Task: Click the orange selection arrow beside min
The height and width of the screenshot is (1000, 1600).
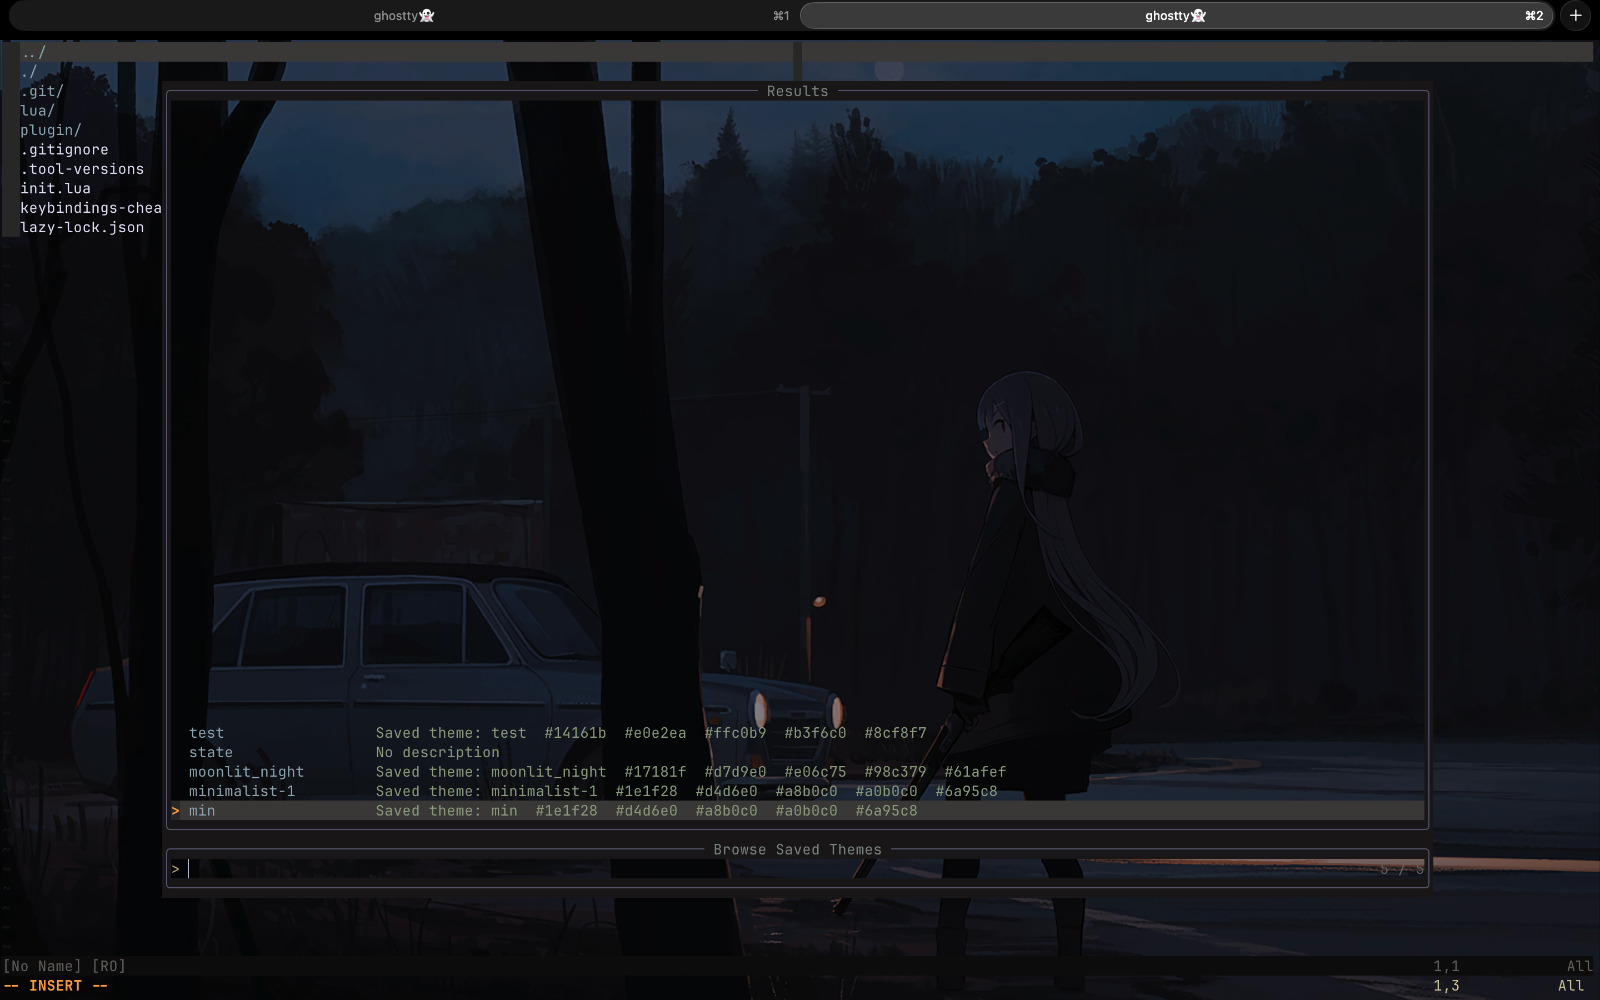Action: [177, 811]
